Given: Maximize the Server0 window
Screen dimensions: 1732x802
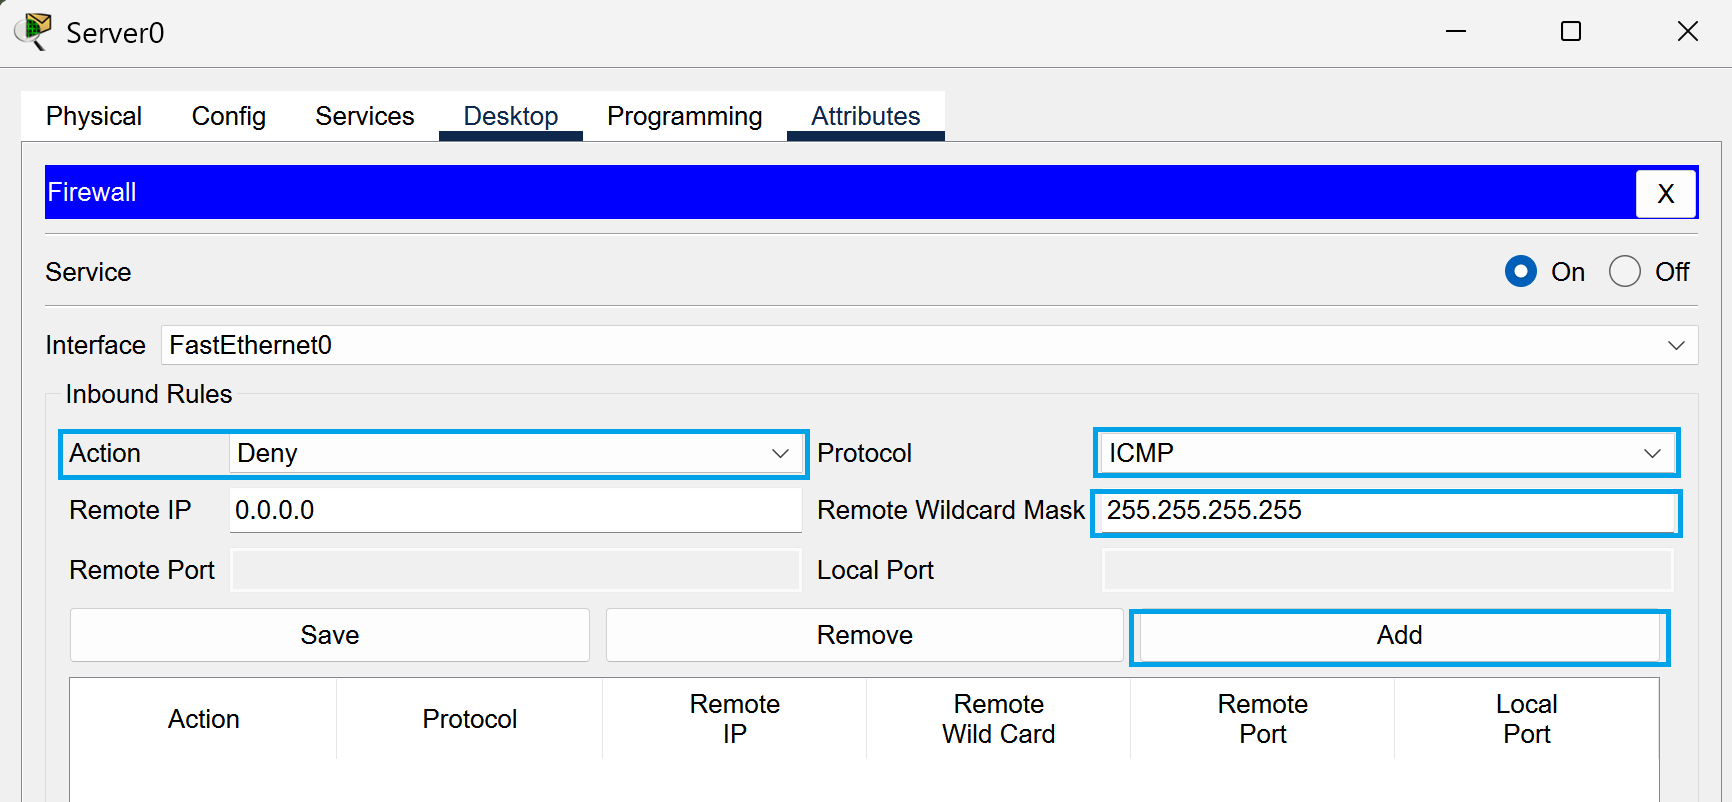Looking at the screenshot, I should pyautogui.click(x=1571, y=32).
